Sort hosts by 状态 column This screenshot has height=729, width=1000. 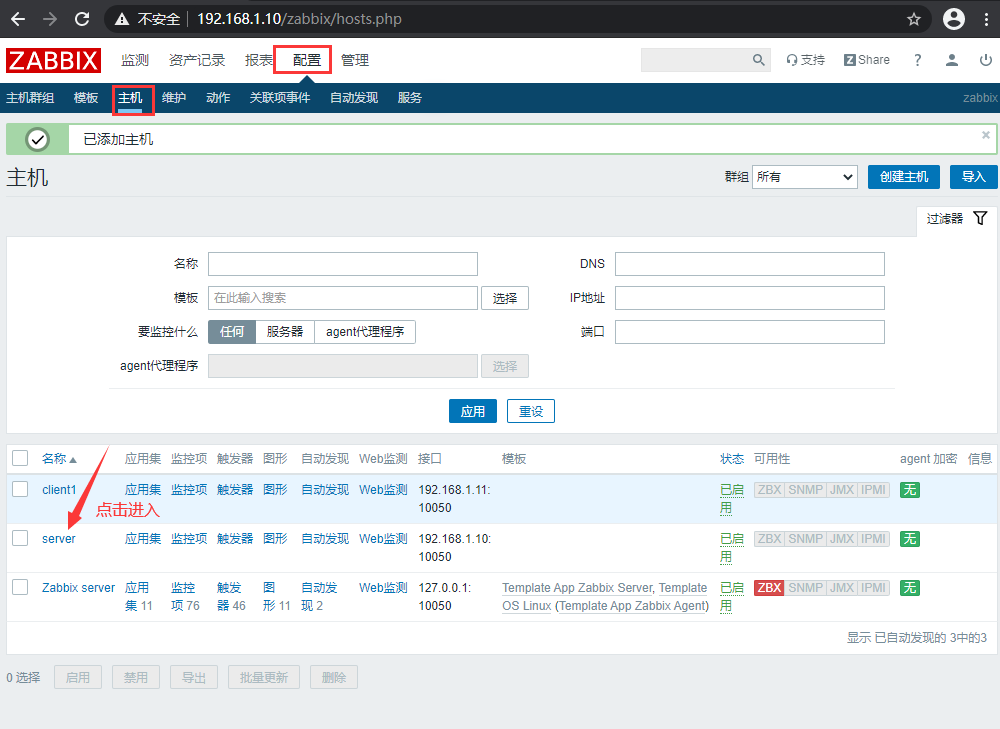[732, 459]
